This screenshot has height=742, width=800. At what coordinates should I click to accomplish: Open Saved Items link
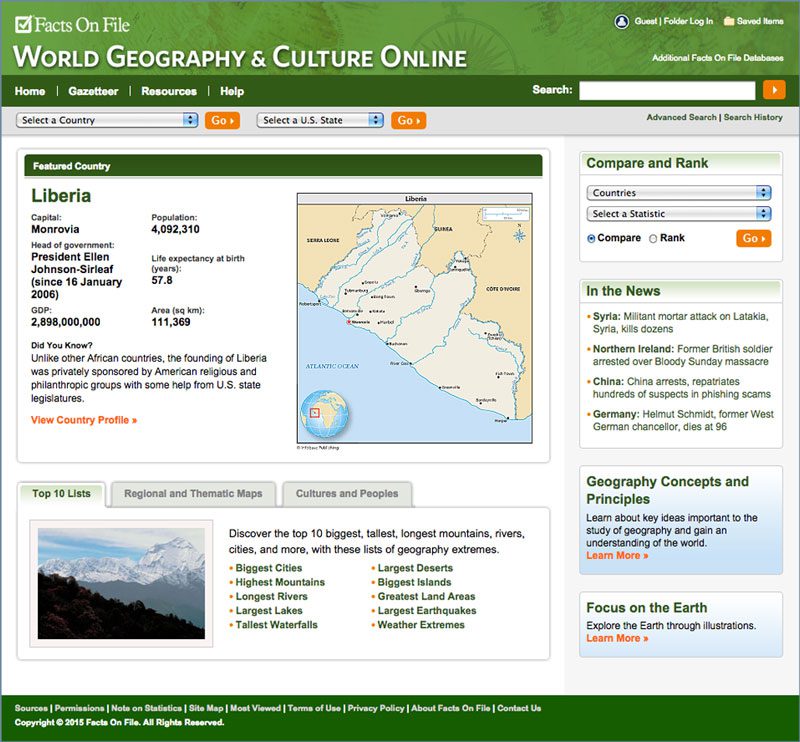click(760, 21)
